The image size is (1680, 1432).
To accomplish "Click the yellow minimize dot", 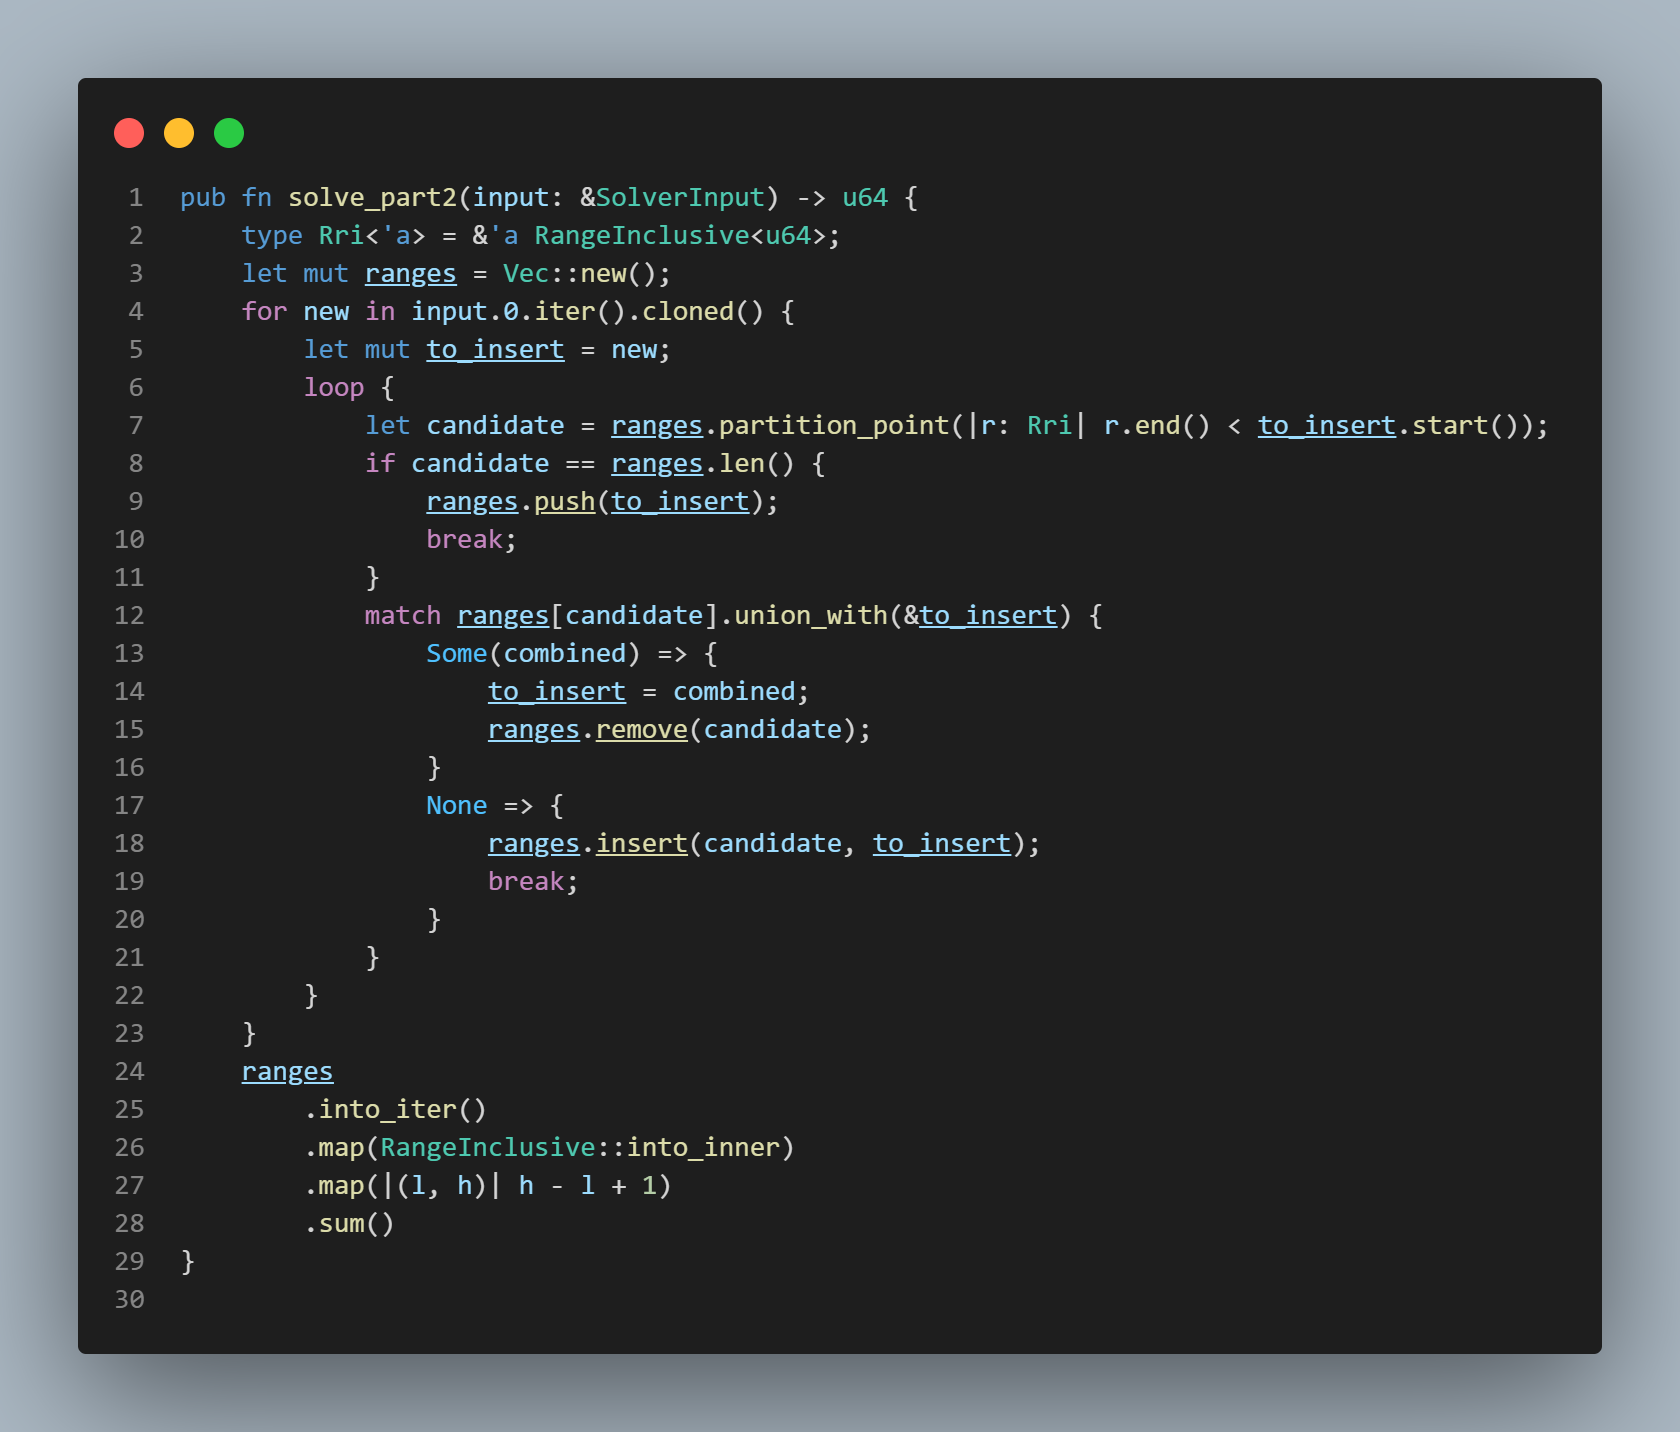I will click(x=179, y=133).
